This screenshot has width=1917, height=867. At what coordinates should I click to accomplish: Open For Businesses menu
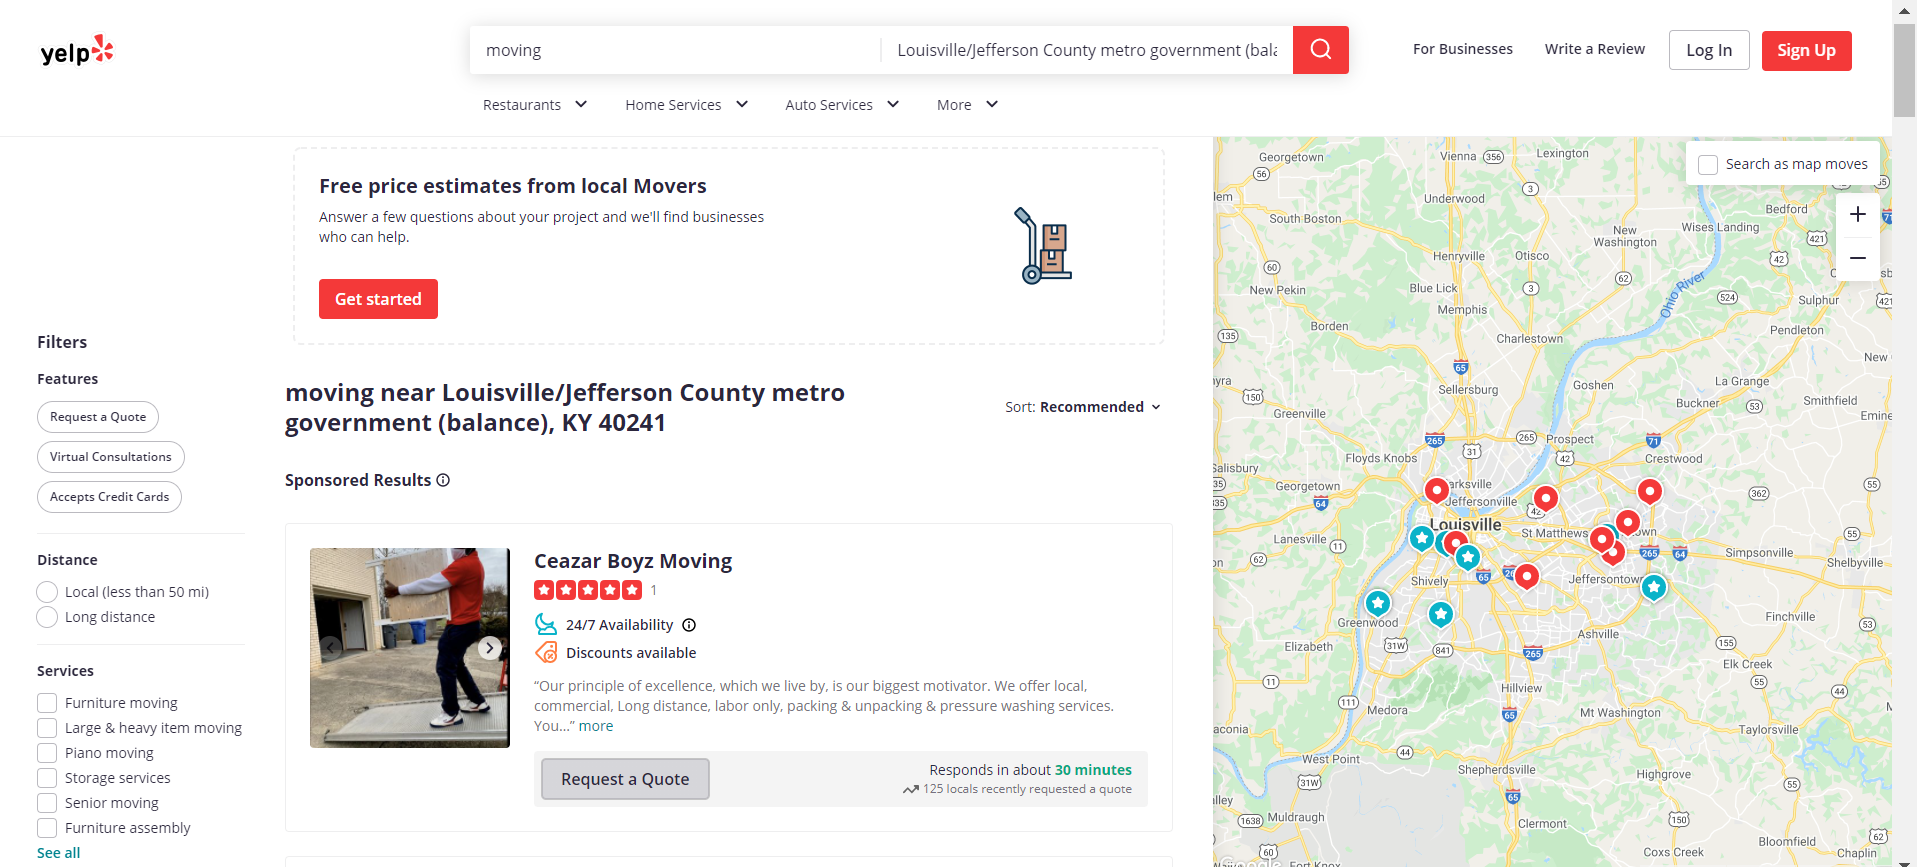[x=1462, y=49]
